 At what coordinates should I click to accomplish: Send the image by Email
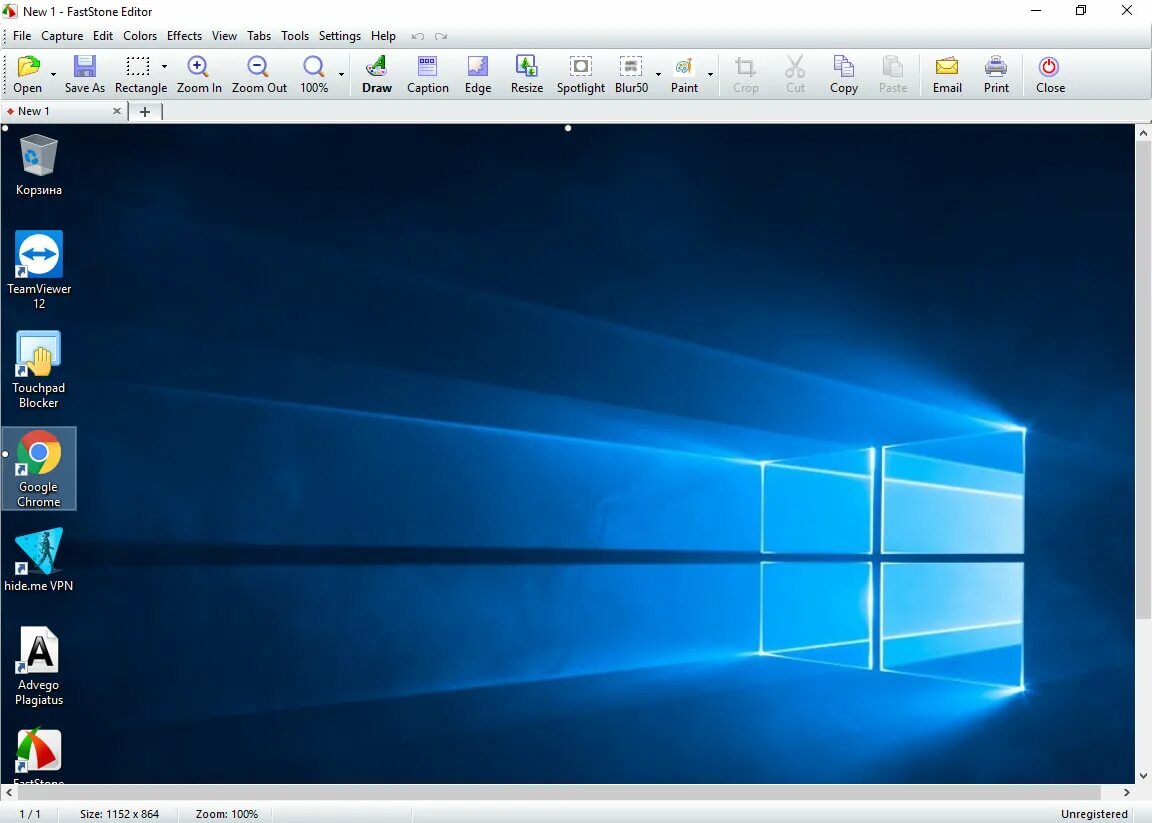947,74
